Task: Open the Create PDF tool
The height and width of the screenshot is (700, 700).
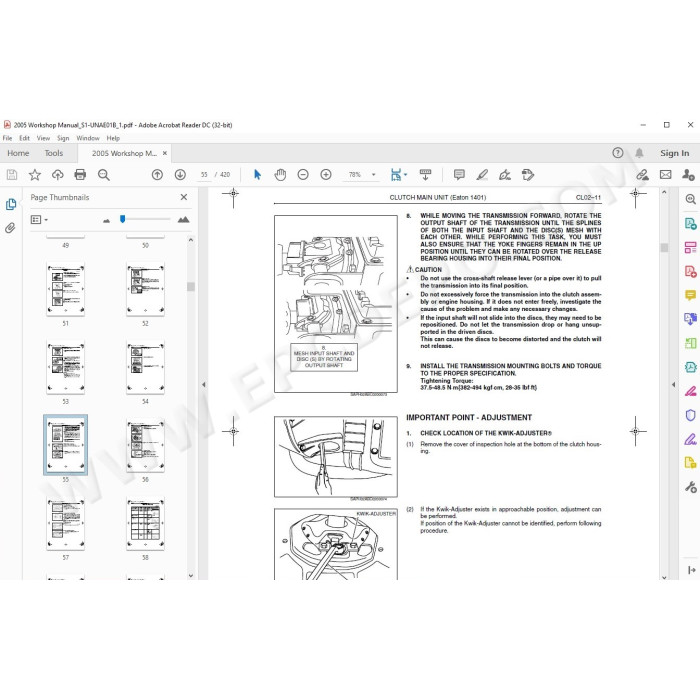Action: [x=691, y=271]
